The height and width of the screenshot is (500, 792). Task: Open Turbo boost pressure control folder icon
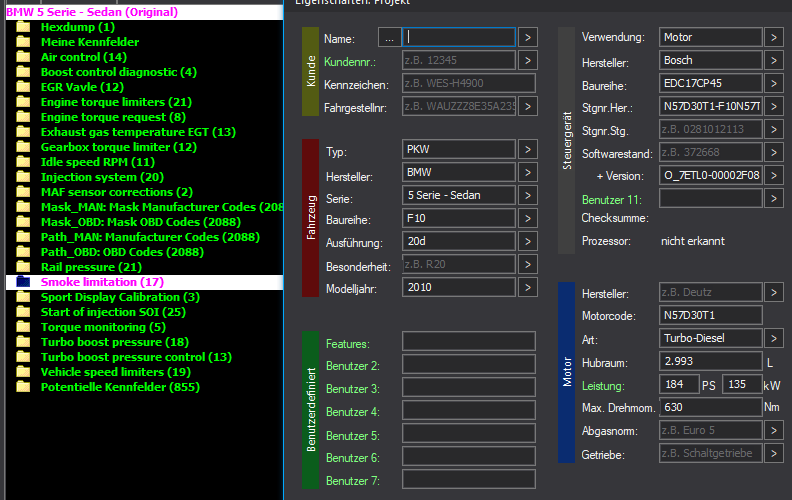point(23,357)
